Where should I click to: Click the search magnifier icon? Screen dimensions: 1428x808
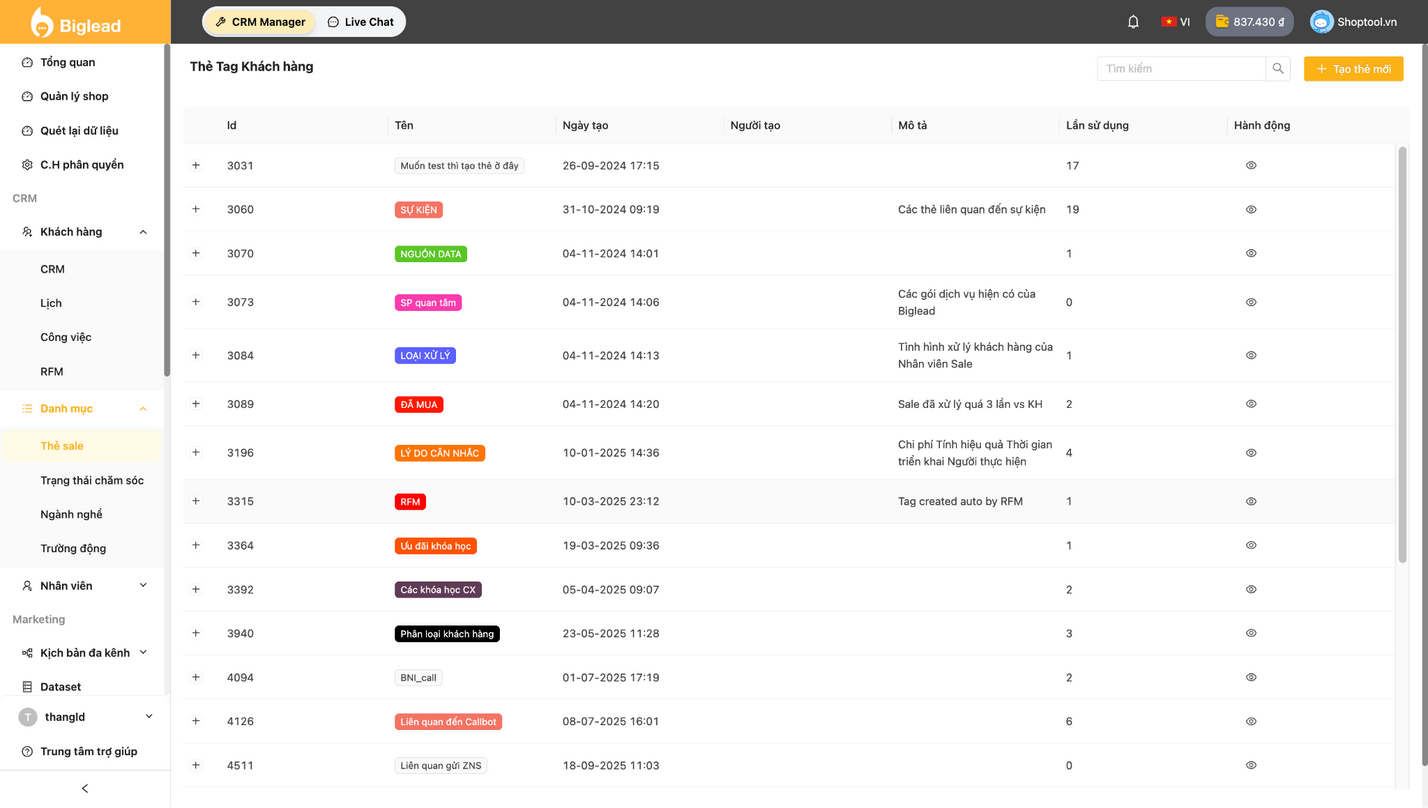1278,69
